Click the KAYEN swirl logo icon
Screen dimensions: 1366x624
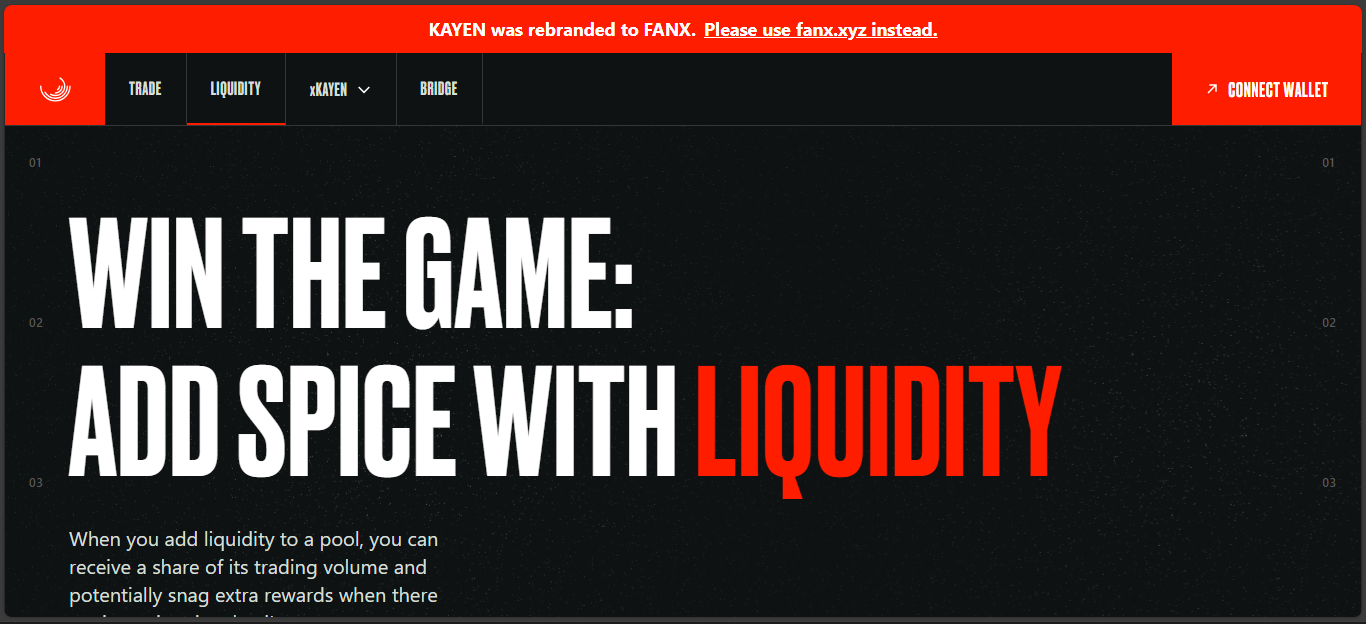(55, 89)
